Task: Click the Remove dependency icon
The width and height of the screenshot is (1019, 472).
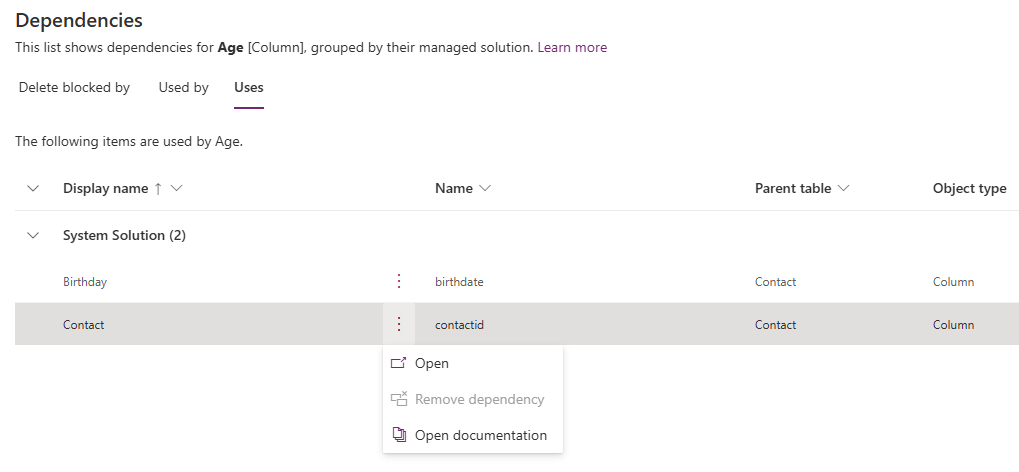Action: [x=399, y=399]
